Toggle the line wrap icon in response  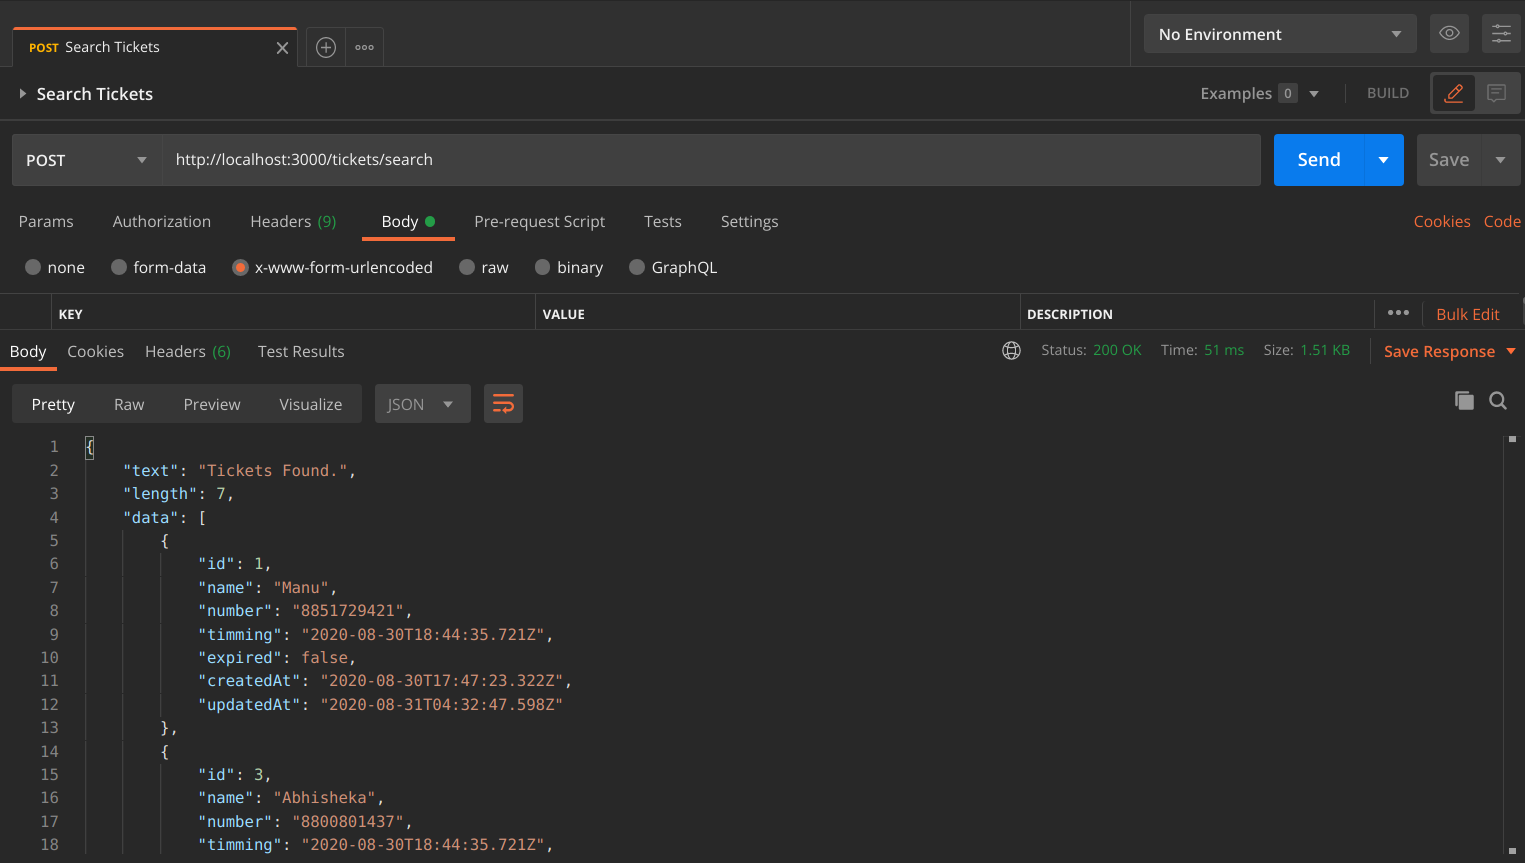point(503,404)
